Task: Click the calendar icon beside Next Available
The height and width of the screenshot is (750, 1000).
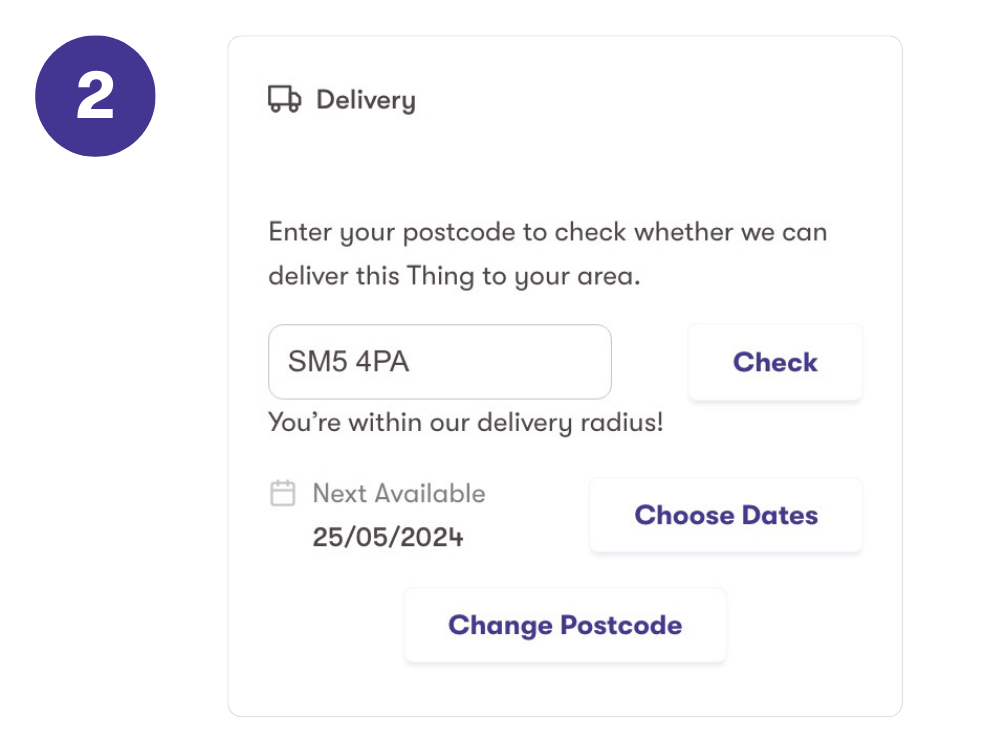Action: (x=283, y=493)
